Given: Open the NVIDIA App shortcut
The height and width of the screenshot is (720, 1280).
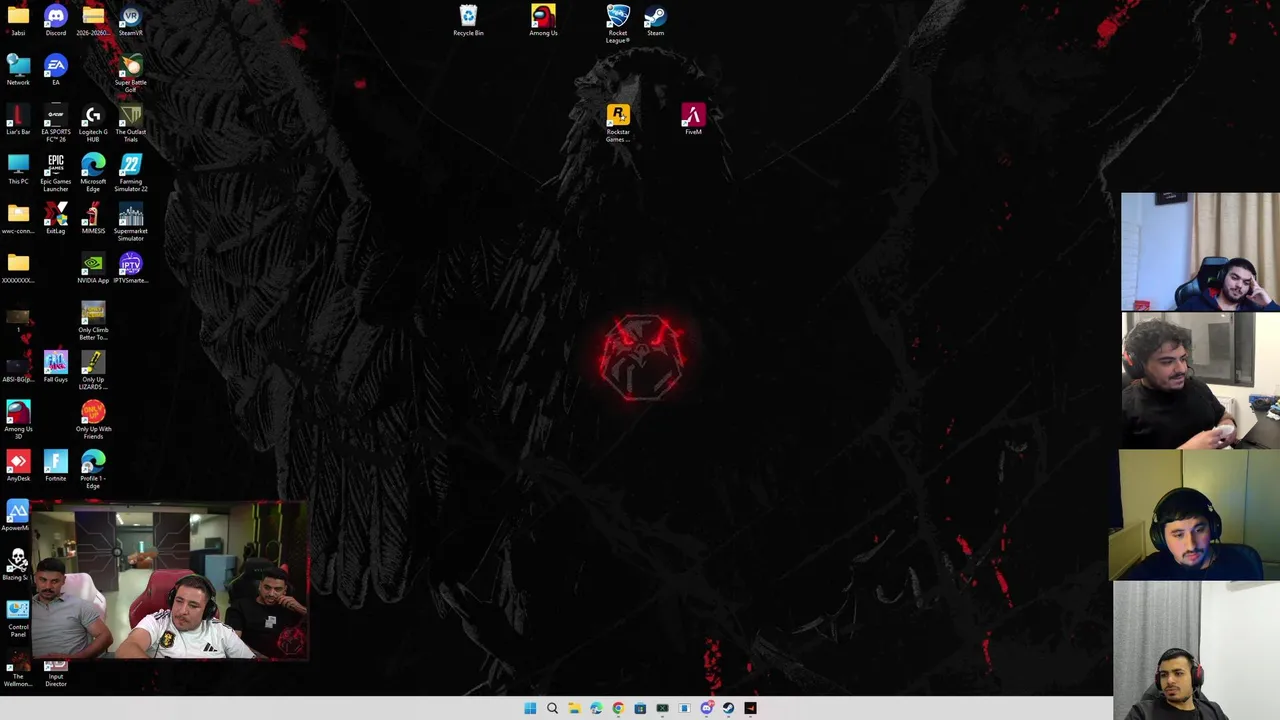Looking at the screenshot, I should click(x=93, y=268).
